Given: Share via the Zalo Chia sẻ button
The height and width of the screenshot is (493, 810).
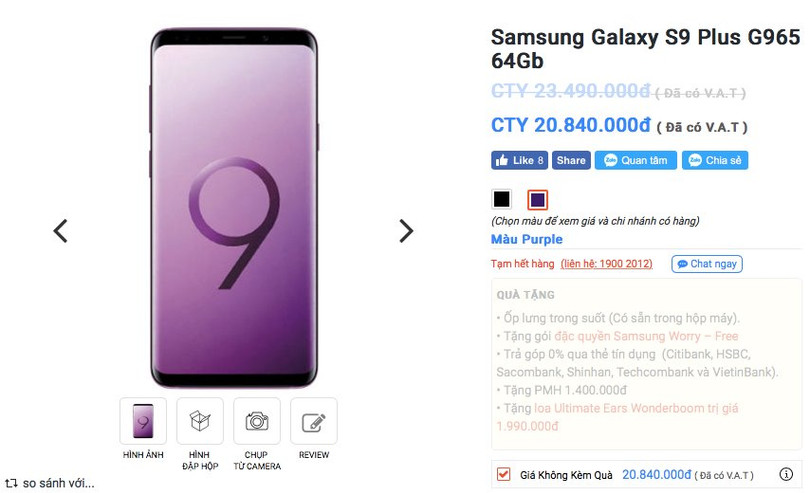Looking at the screenshot, I should click(x=715, y=160).
